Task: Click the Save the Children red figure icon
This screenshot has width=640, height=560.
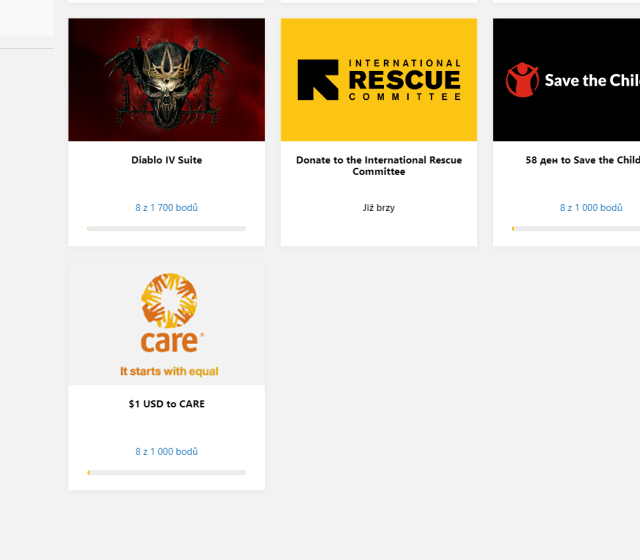Action: [522, 80]
